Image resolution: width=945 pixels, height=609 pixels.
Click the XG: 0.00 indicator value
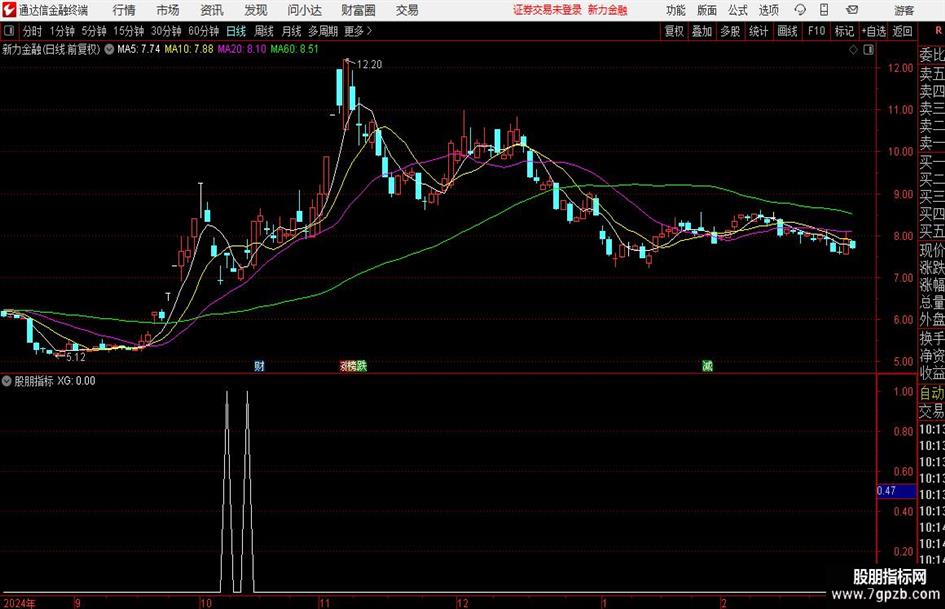pyautogui.click(x=76, y=380)
